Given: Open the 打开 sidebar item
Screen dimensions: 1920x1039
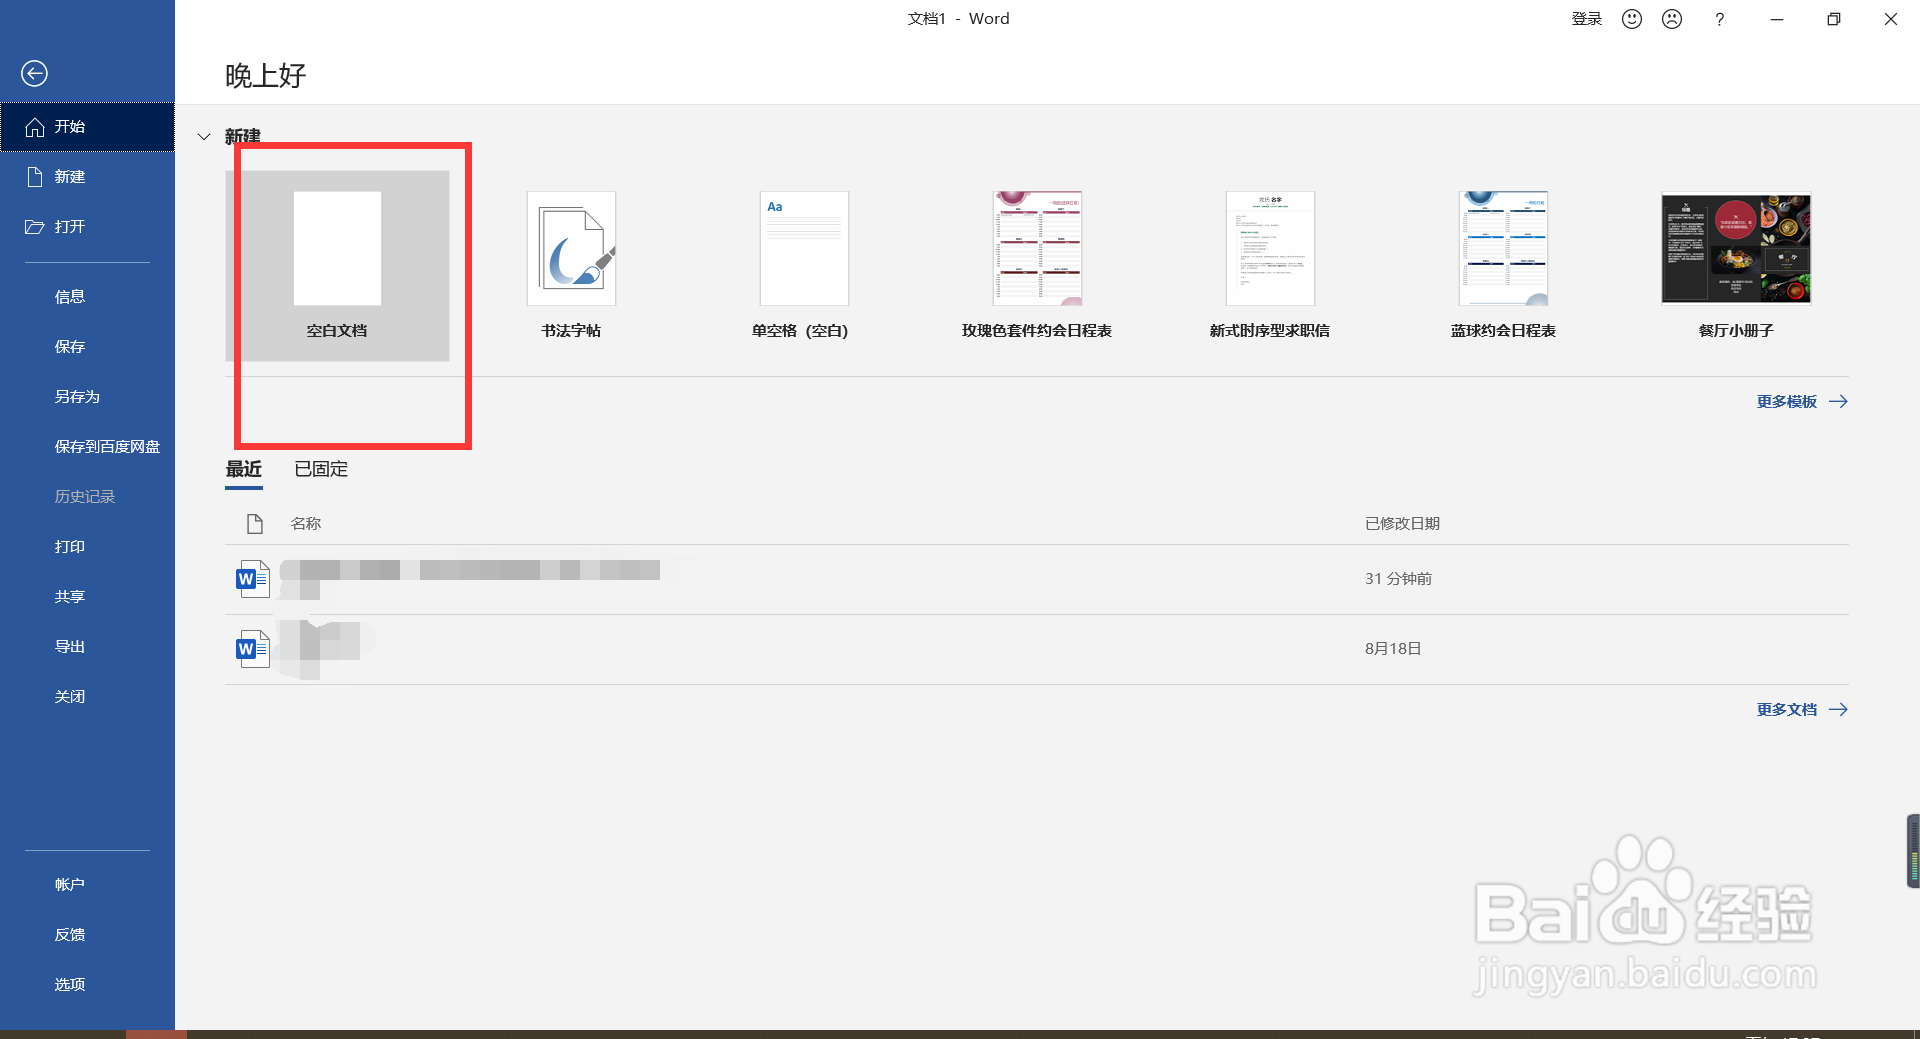Looking at the screenshot, I should 87,227.
